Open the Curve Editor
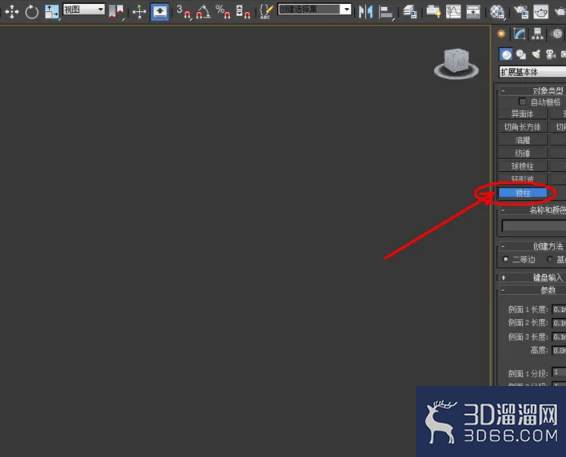 [x=453, y=12]
